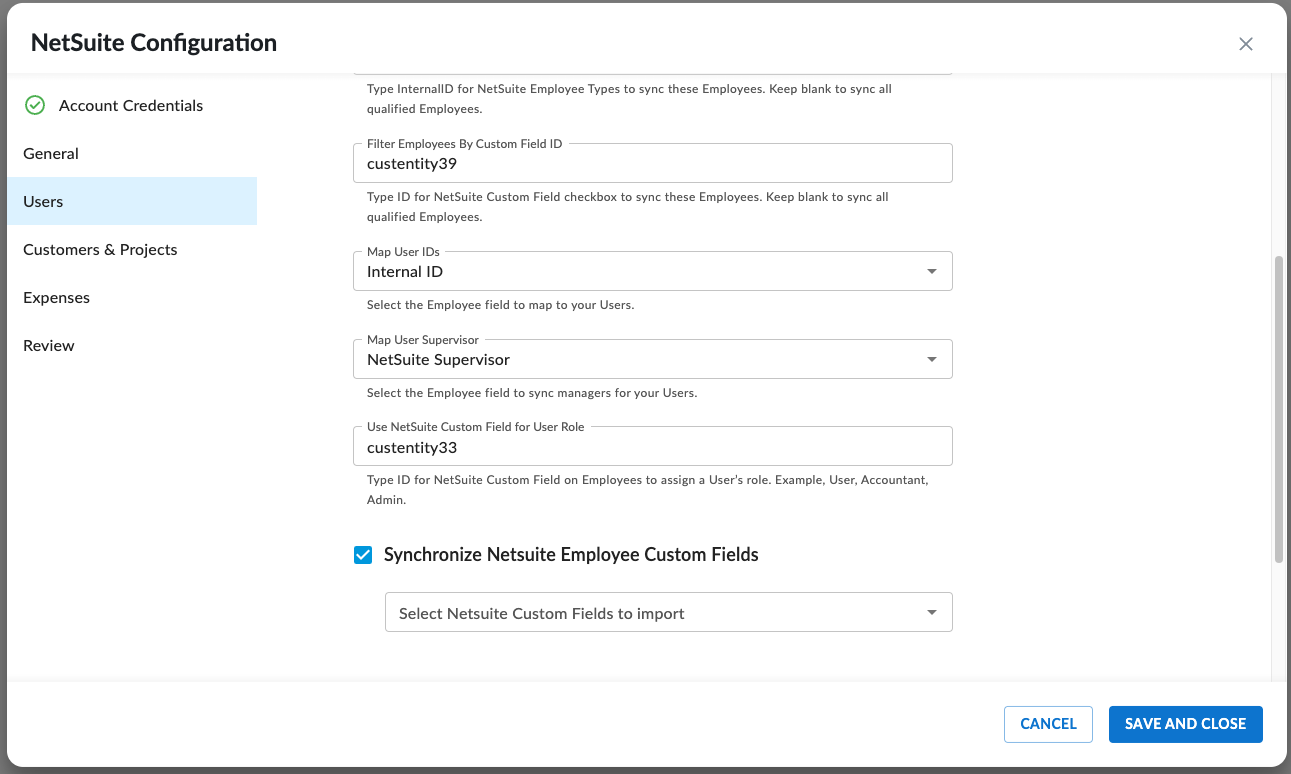The image size is (1291, 774).
Task: Open the Map User IDs dropdown
Action: tap(652, 271)
